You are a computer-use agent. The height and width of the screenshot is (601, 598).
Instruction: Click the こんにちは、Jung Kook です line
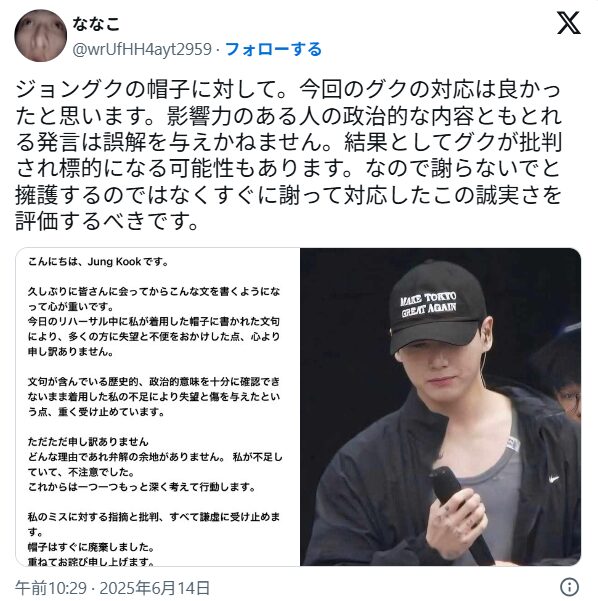tap(98, 262)
